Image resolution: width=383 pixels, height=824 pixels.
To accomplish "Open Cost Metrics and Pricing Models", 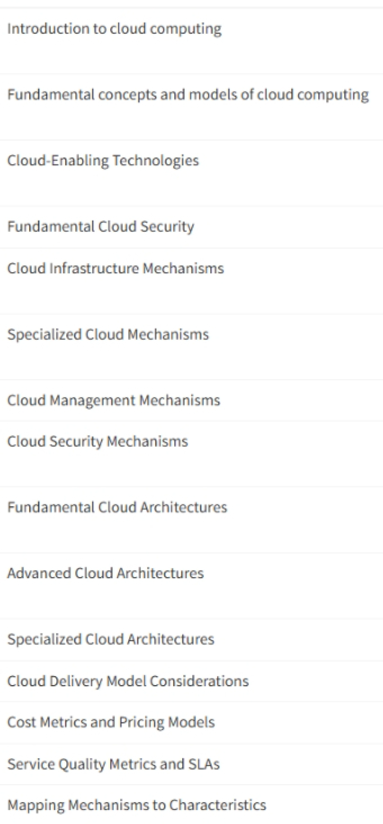I will pyautogui.click(x=191, y=722).
